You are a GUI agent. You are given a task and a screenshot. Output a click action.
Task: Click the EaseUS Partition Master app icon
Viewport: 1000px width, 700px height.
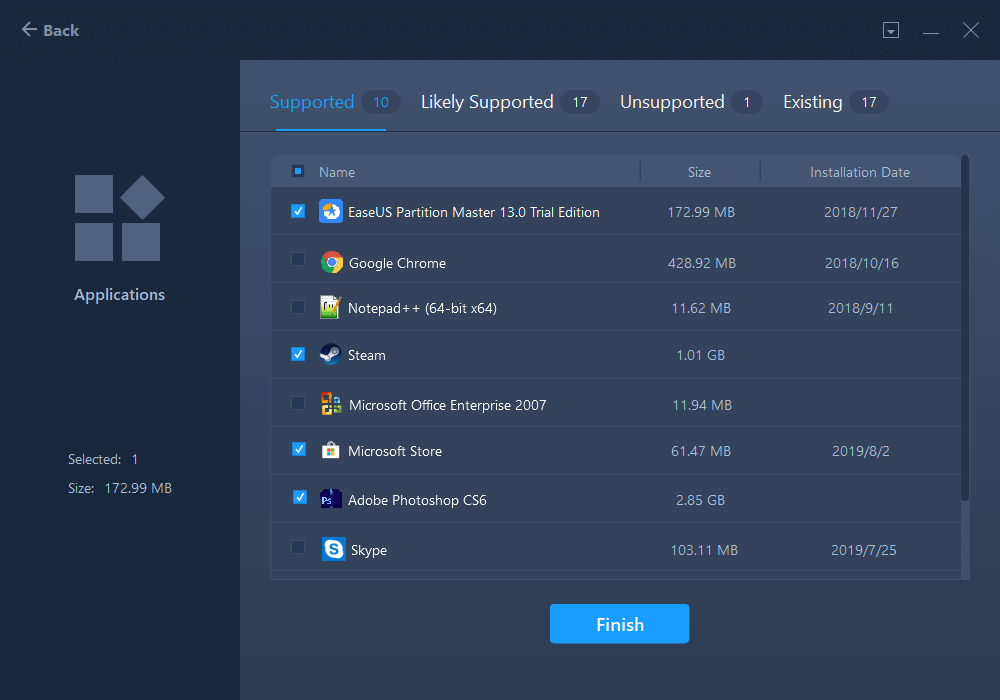[x=330, y=211]
